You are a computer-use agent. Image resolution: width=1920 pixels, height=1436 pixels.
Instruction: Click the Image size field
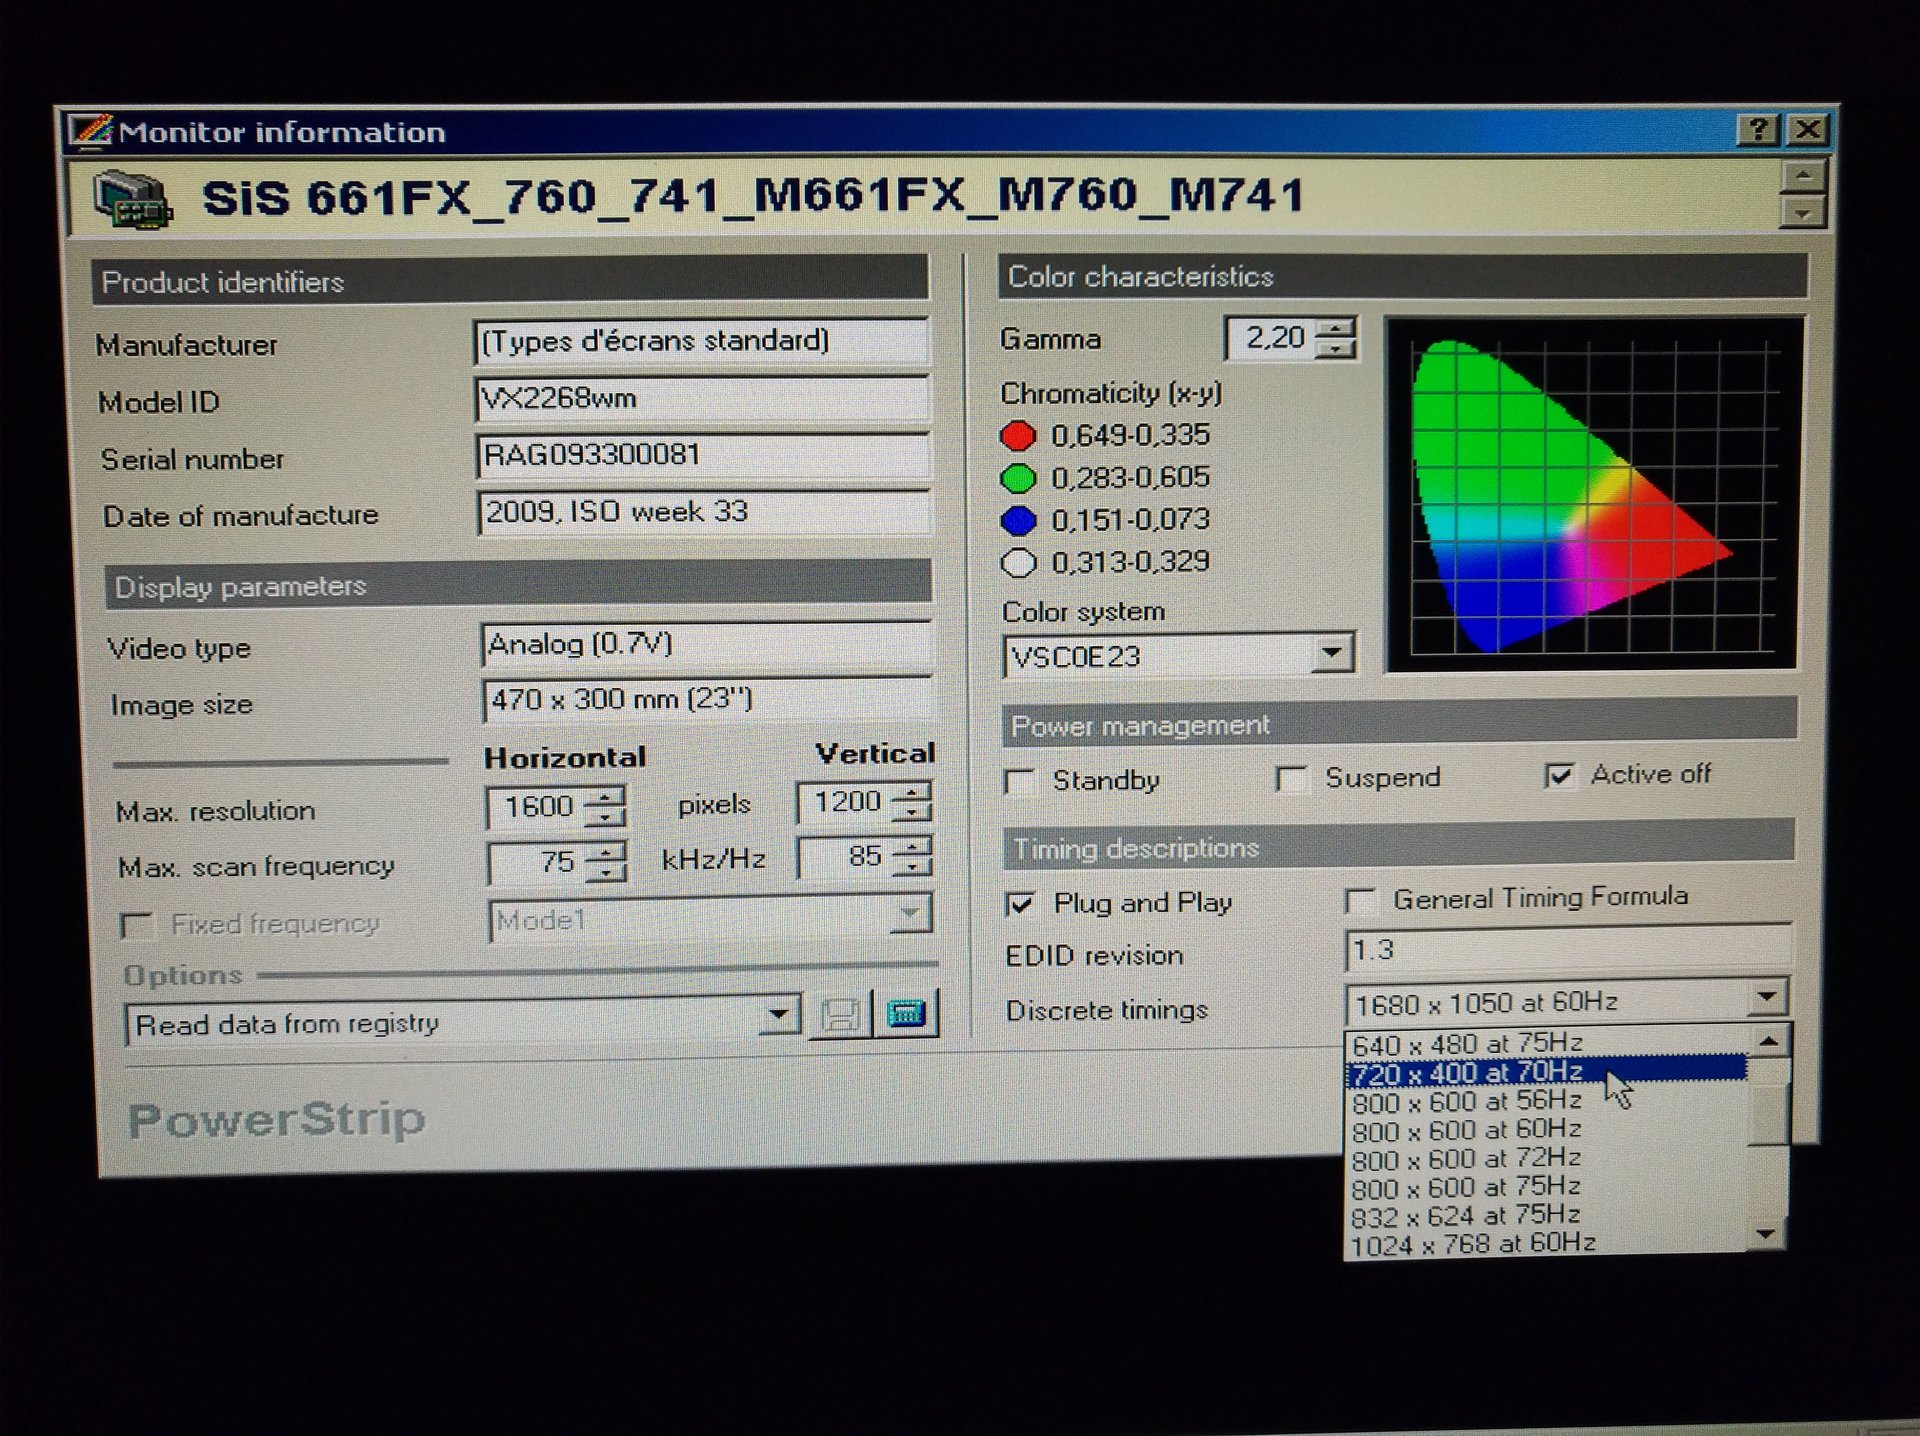pos(707,699)
